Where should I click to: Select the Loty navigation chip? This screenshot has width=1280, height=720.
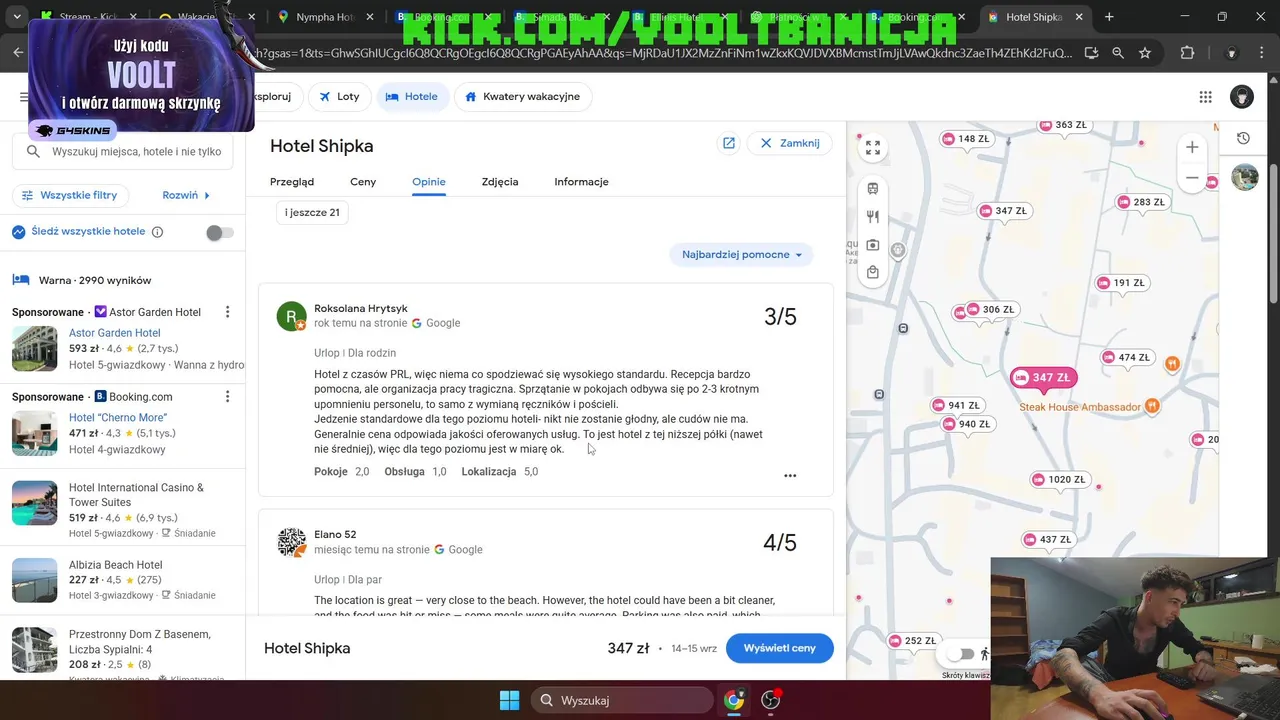[x=339, y=97]
